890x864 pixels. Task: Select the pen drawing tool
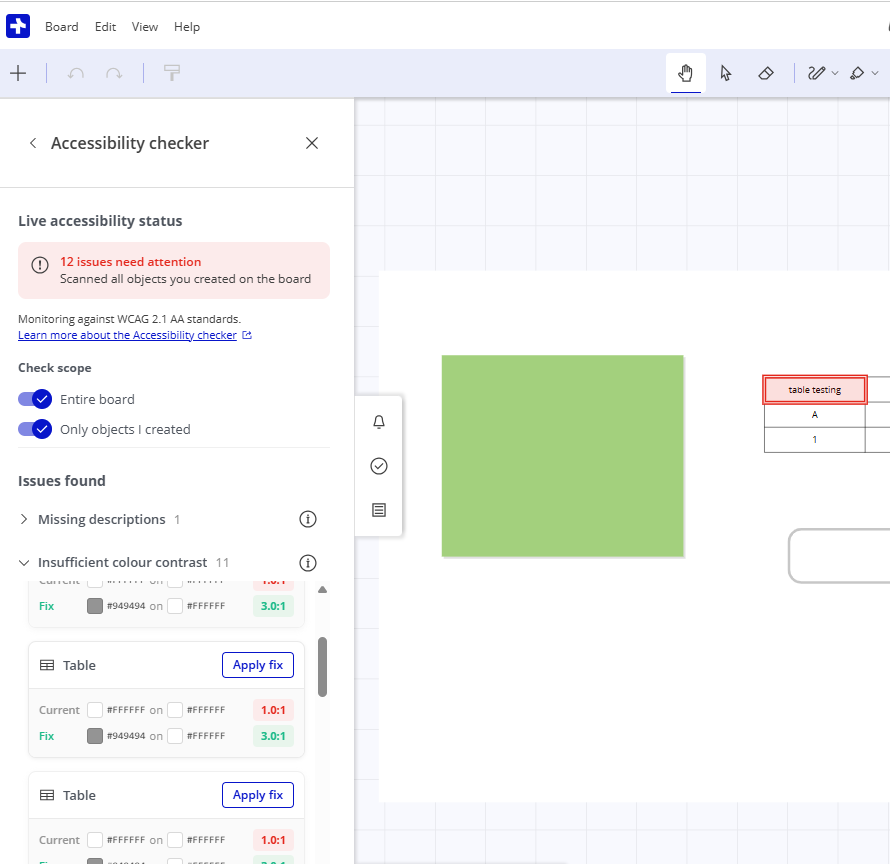816,73
